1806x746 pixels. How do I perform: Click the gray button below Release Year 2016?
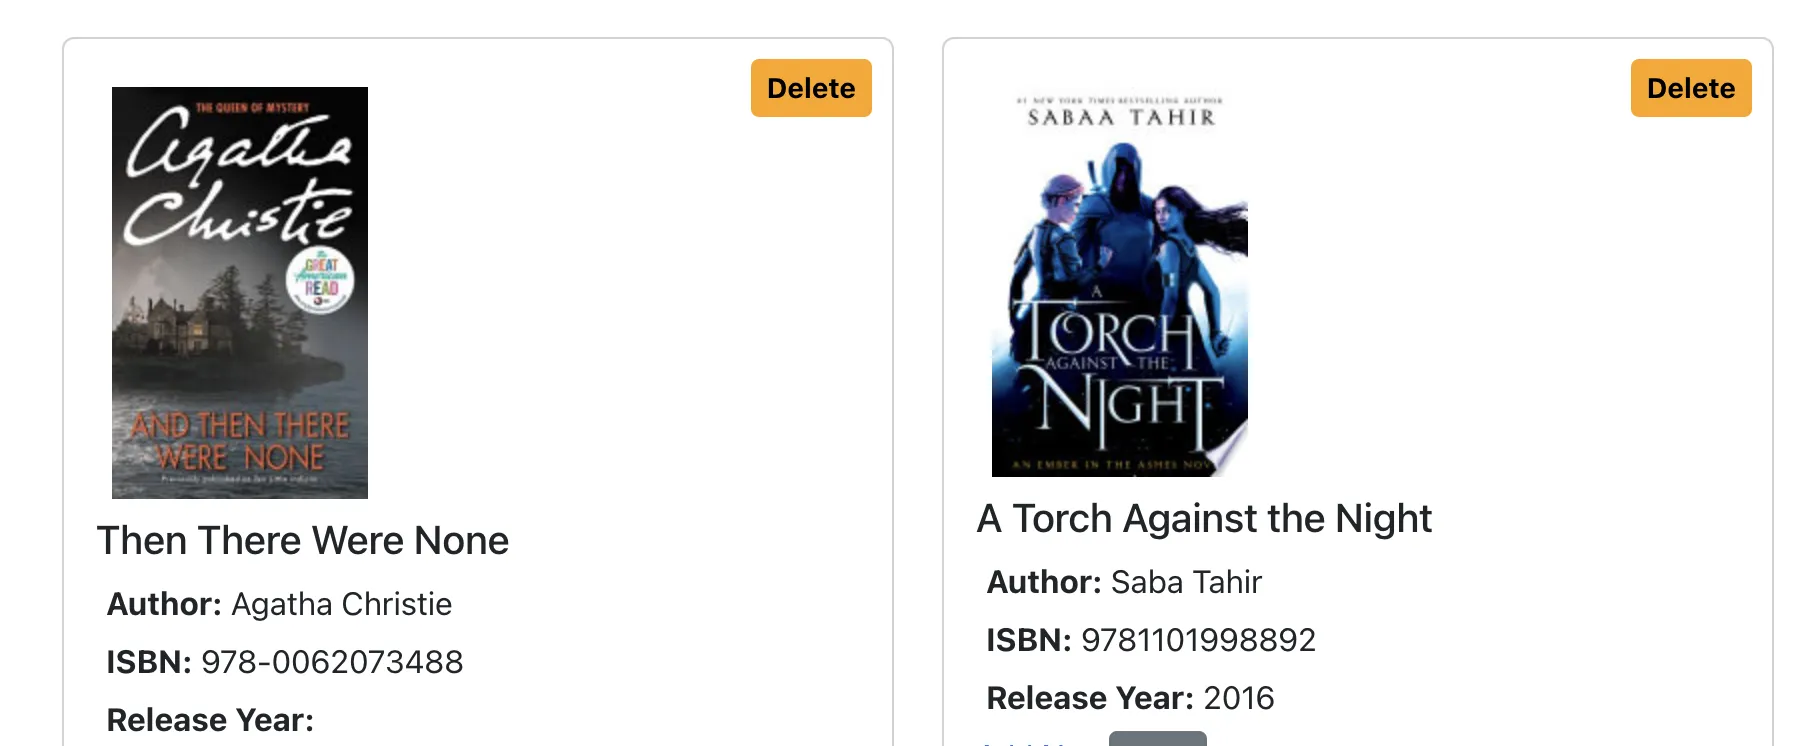(x=1158, y=739)
